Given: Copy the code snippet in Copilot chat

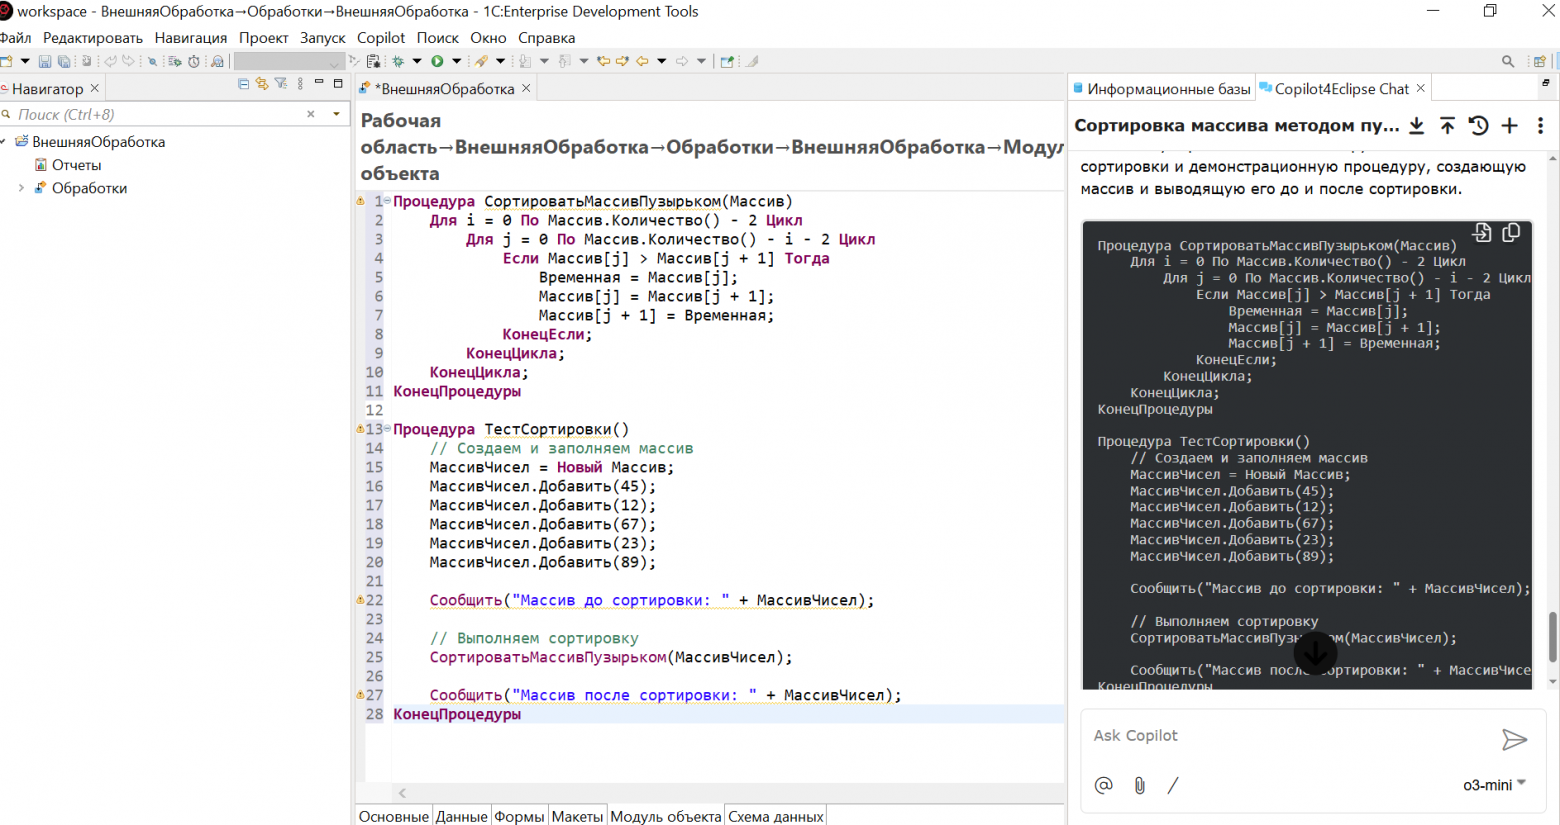Looking at the screenshot, I should click(1511, 232).
